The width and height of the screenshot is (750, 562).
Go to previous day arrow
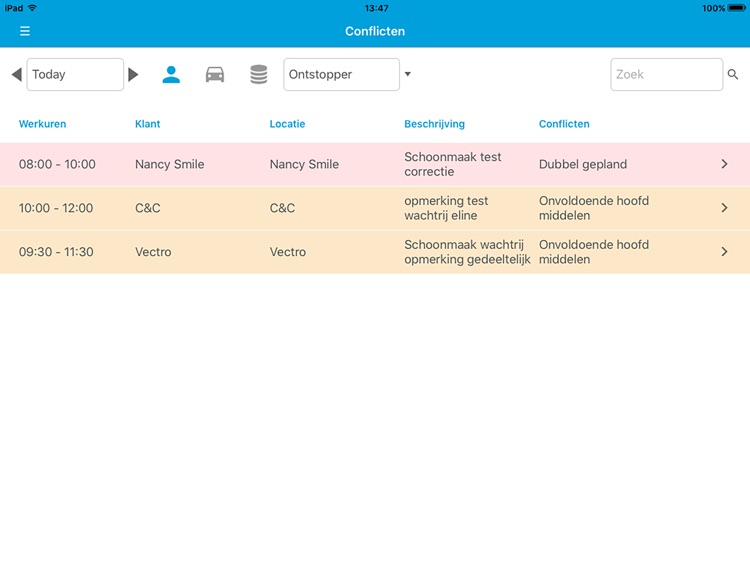(x=17, y=75)
